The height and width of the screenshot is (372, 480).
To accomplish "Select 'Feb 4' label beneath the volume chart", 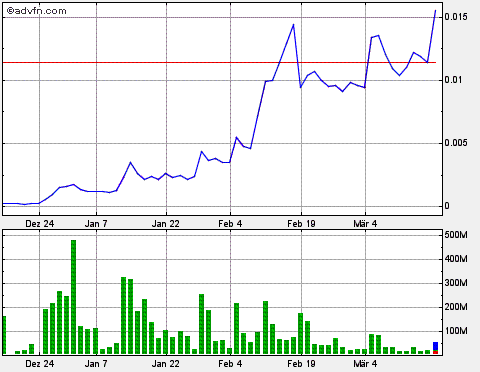I will coord(230,363).
